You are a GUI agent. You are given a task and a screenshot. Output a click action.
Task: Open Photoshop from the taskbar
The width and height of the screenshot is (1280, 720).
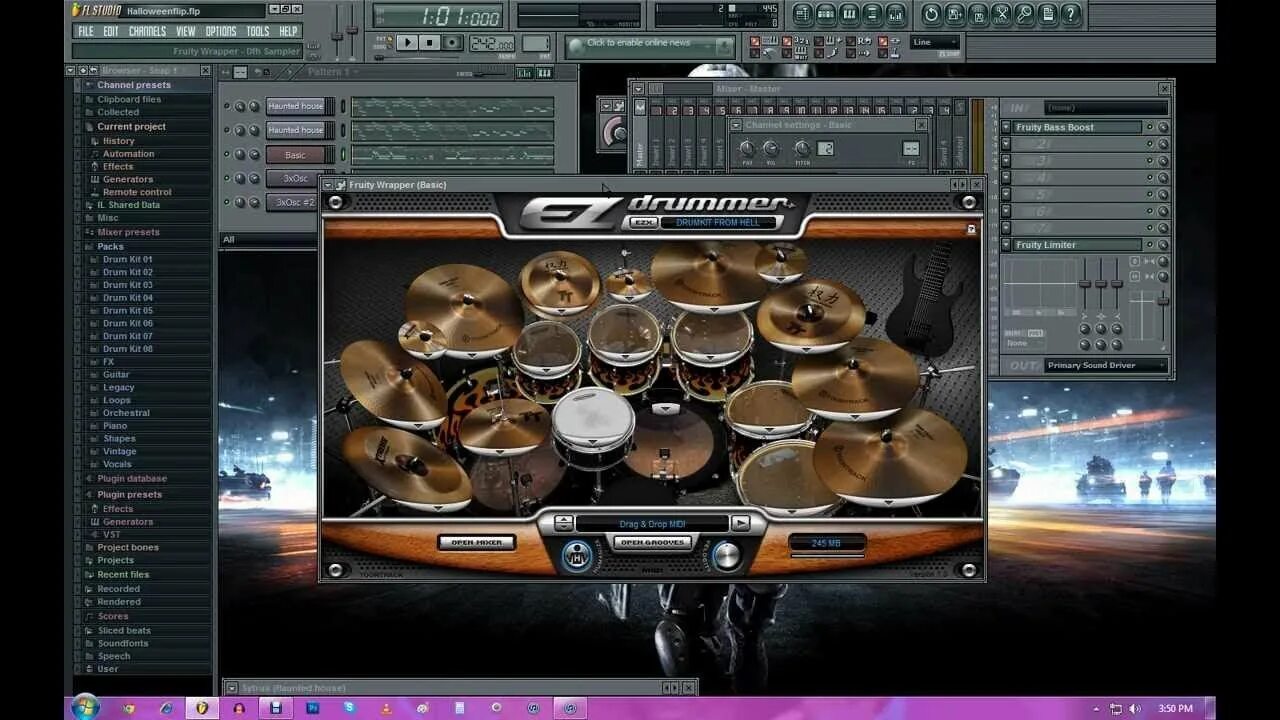312,708
